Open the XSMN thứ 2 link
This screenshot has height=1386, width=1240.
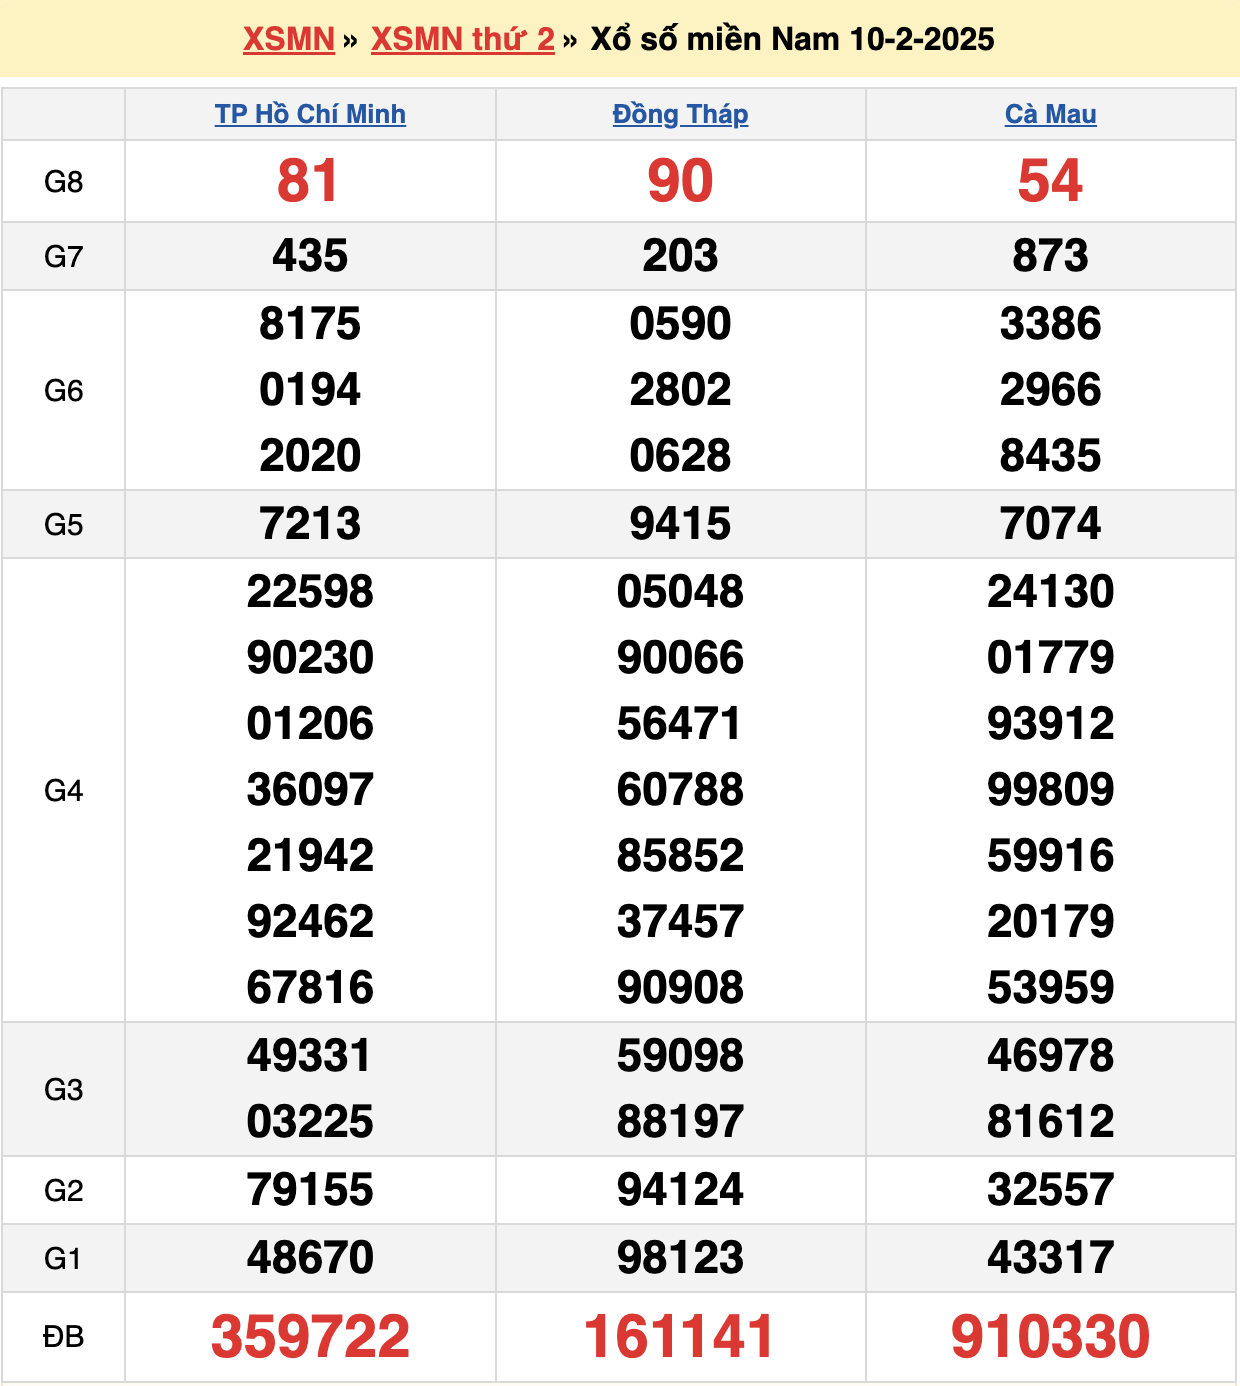click(462, 39)
